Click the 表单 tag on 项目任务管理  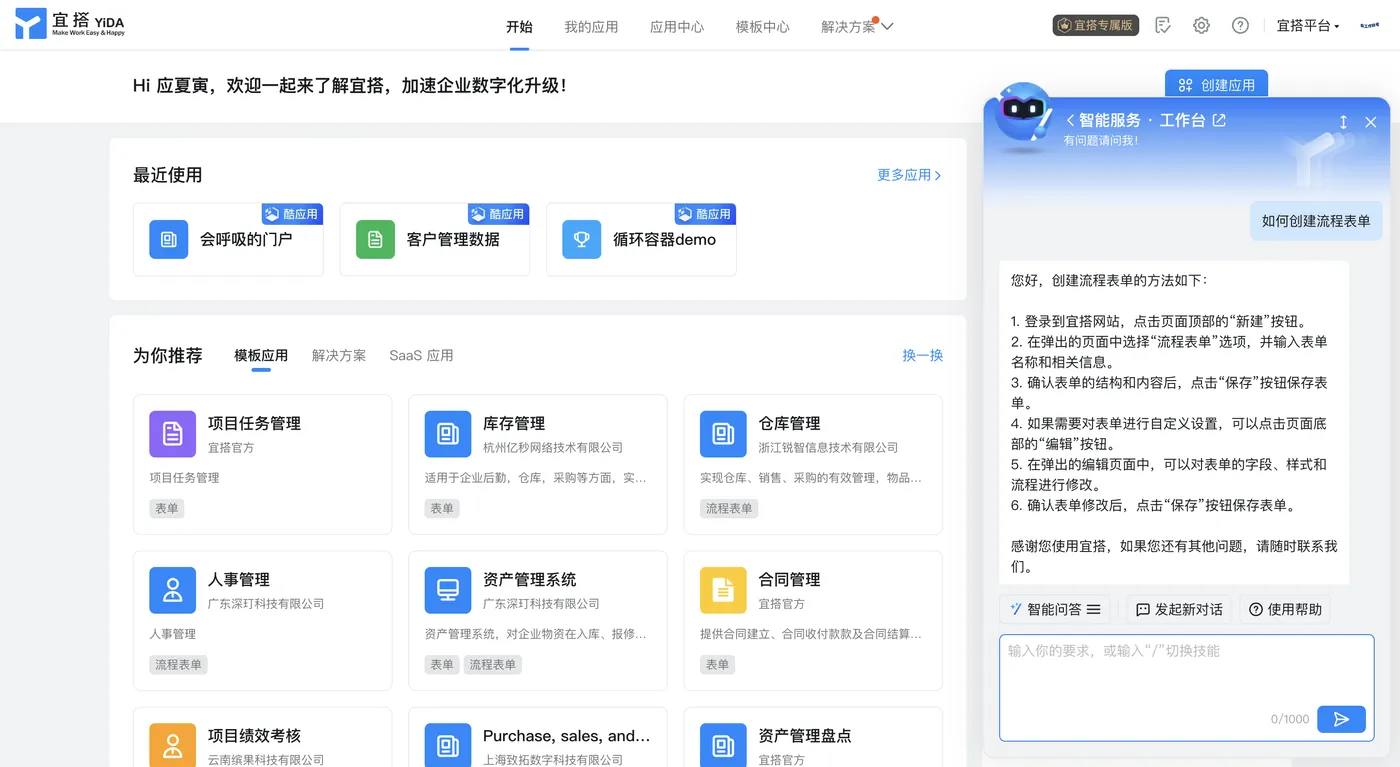tap(166, 508)
